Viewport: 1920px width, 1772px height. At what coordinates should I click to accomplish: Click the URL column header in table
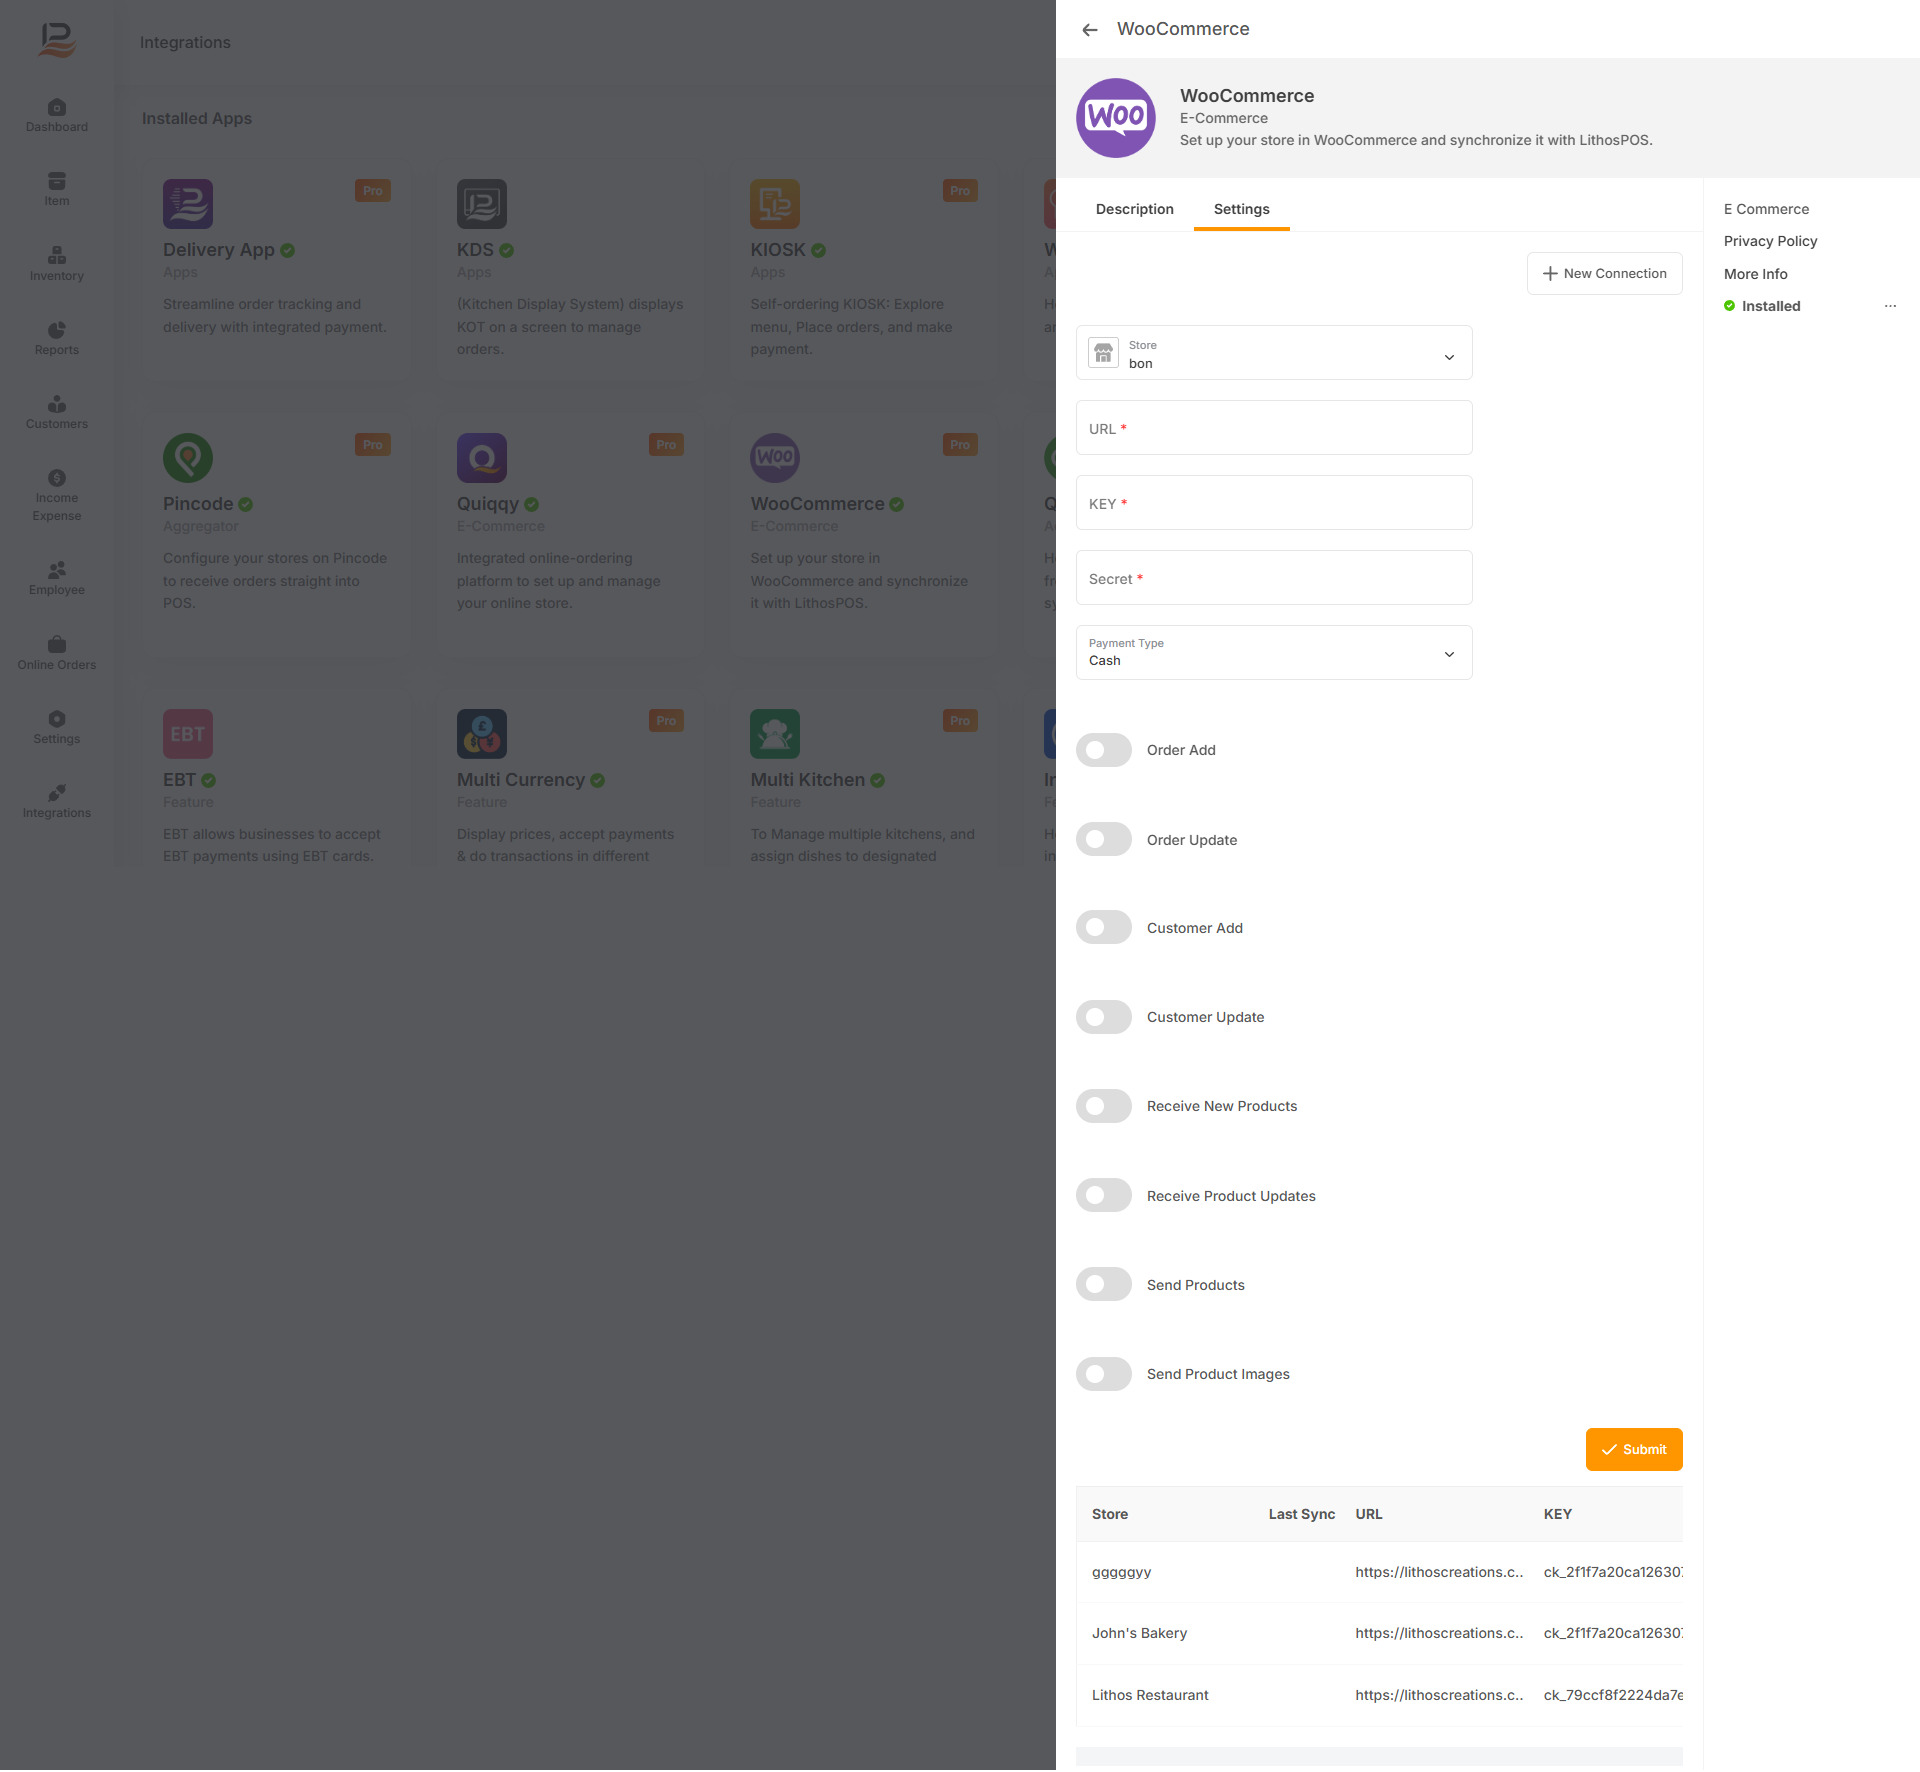1368,1514
